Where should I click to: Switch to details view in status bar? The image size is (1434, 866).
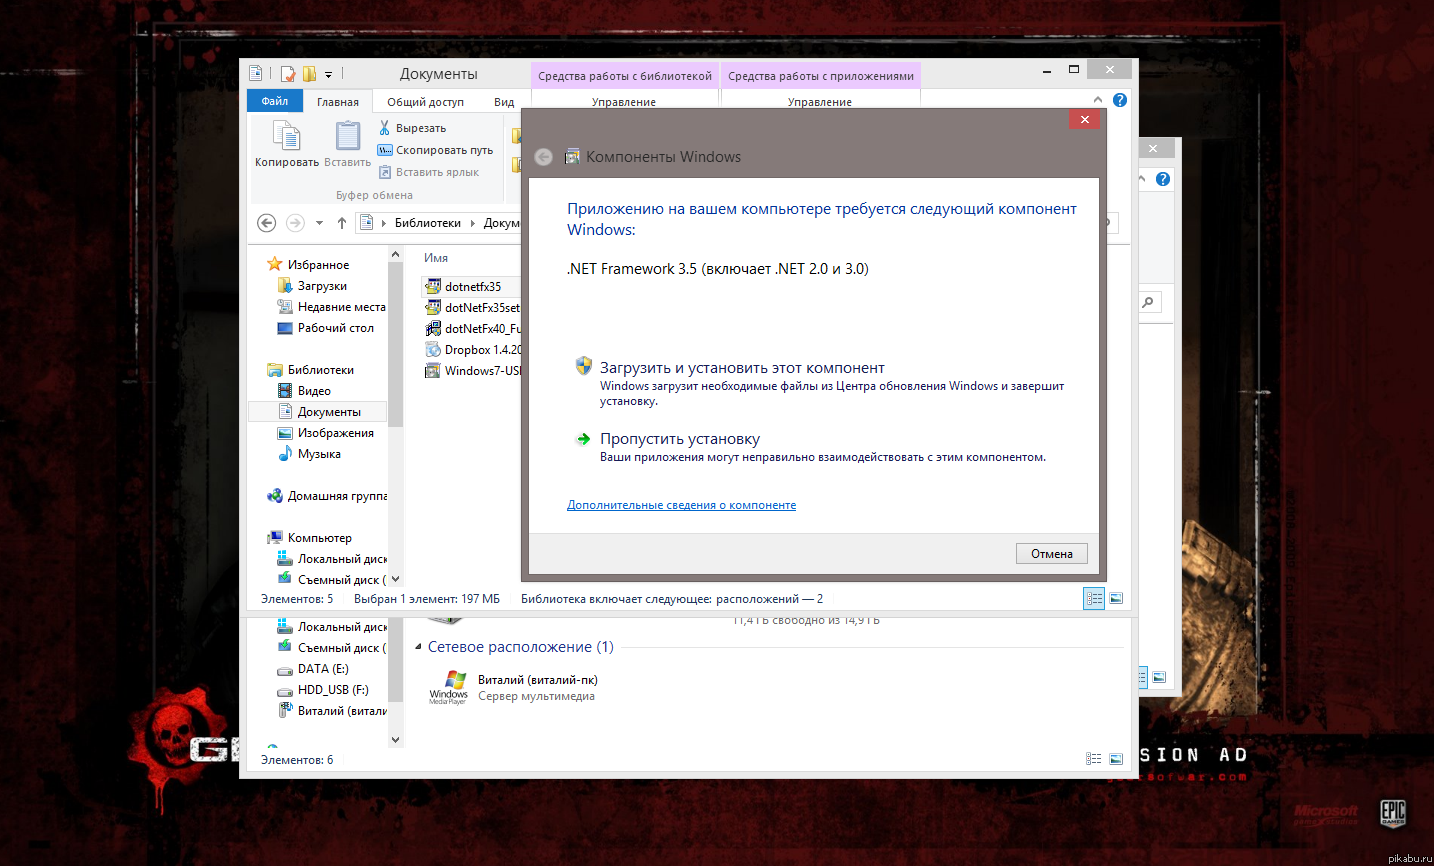pyautogui.click(x=1093, y=598)
